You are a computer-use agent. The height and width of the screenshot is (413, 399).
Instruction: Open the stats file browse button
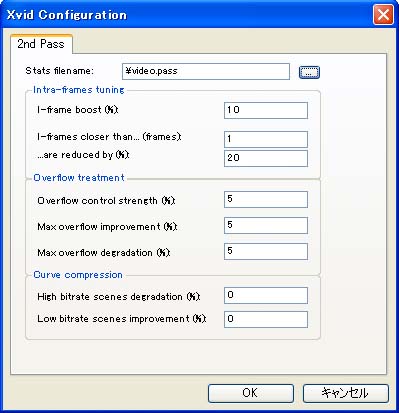click(x=309, y=72)
